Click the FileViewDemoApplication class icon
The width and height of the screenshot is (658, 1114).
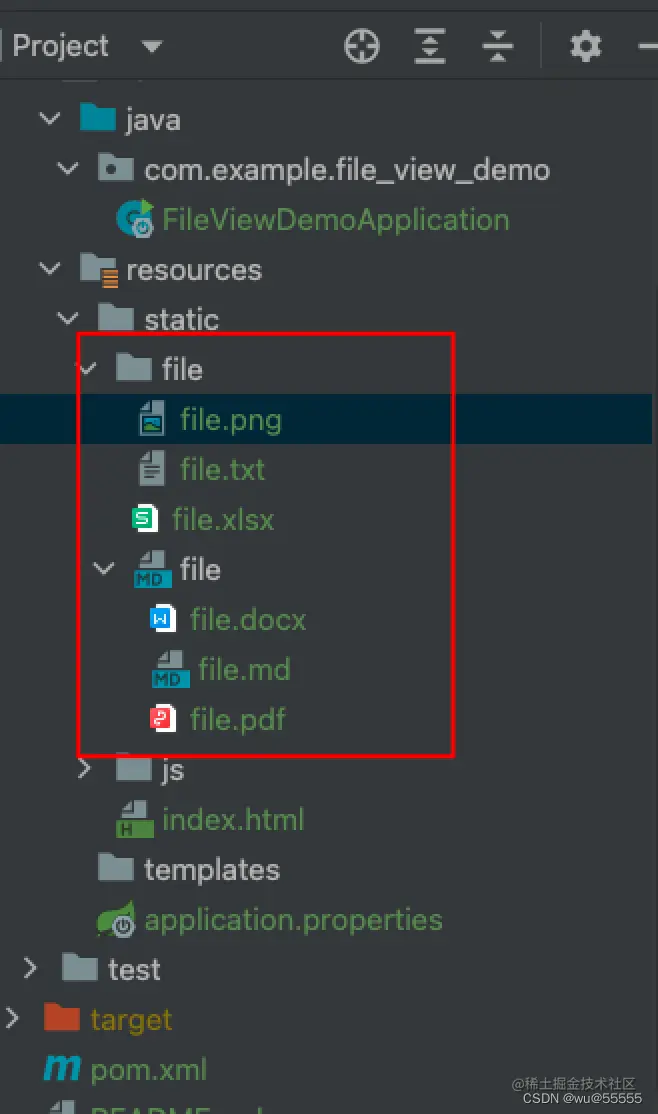[x=135, y=218]
